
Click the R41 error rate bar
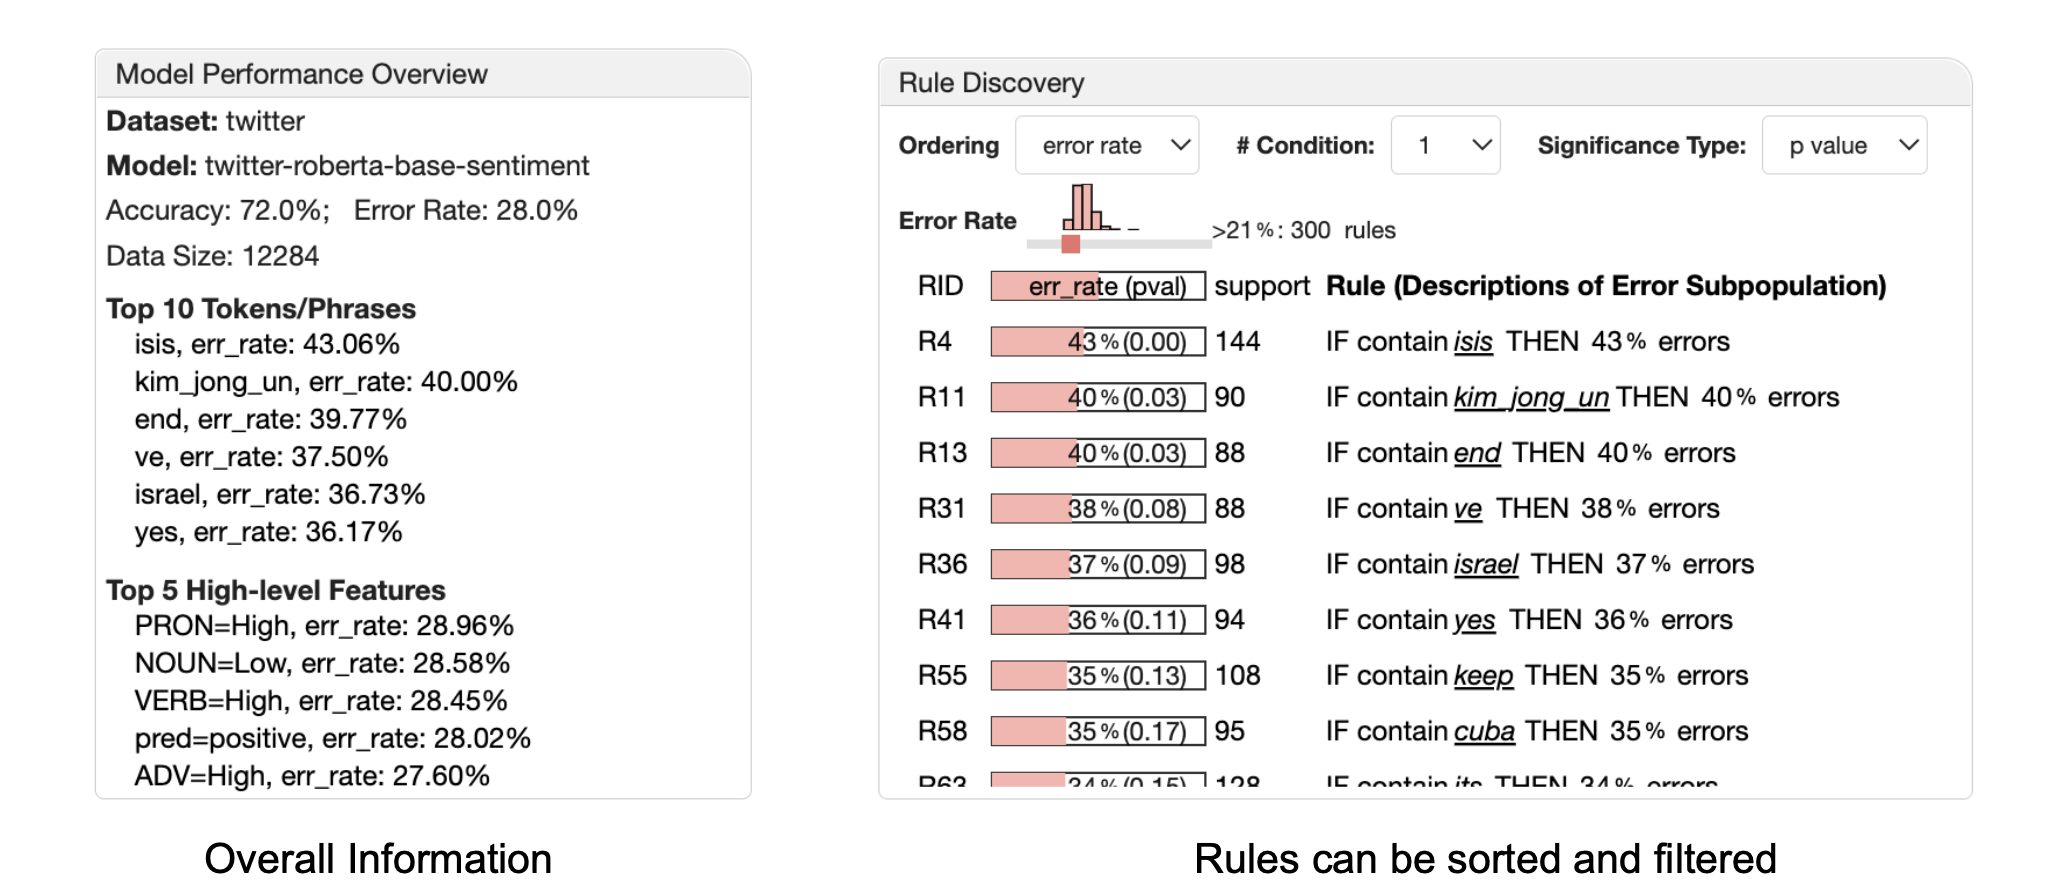(x=1098, y=621)
